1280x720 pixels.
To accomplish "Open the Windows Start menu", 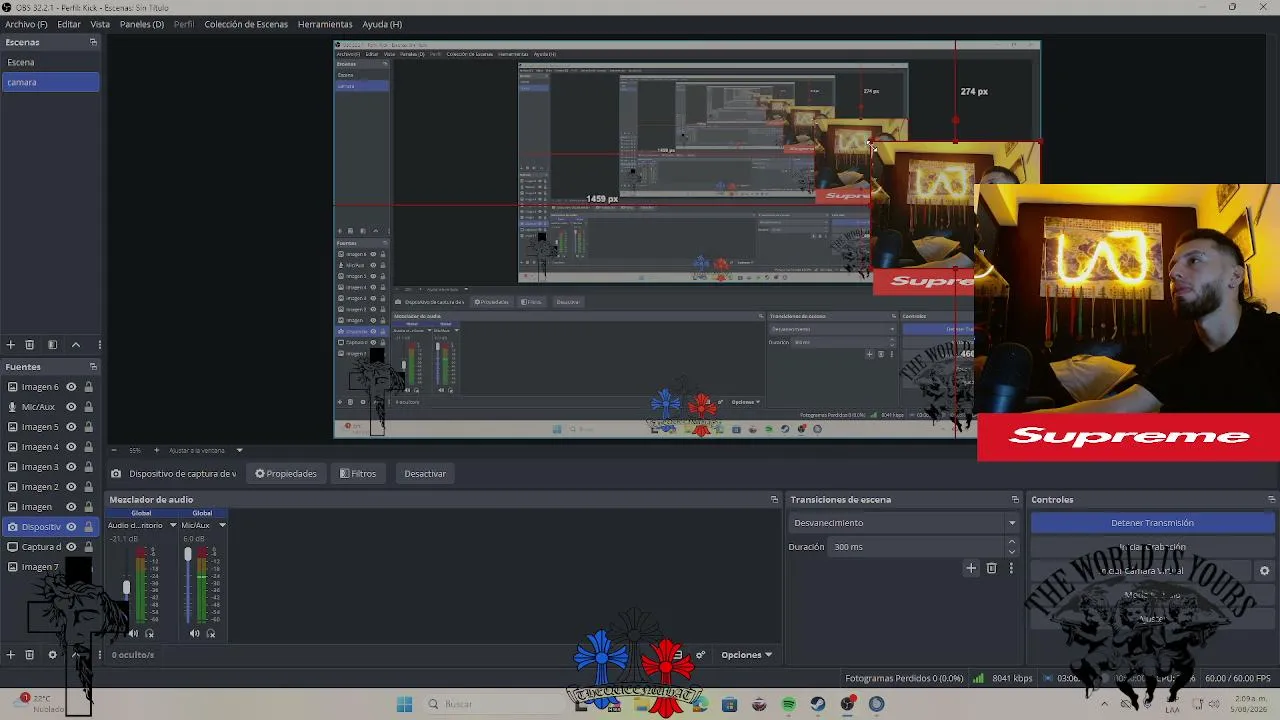I will pos(404,704).
